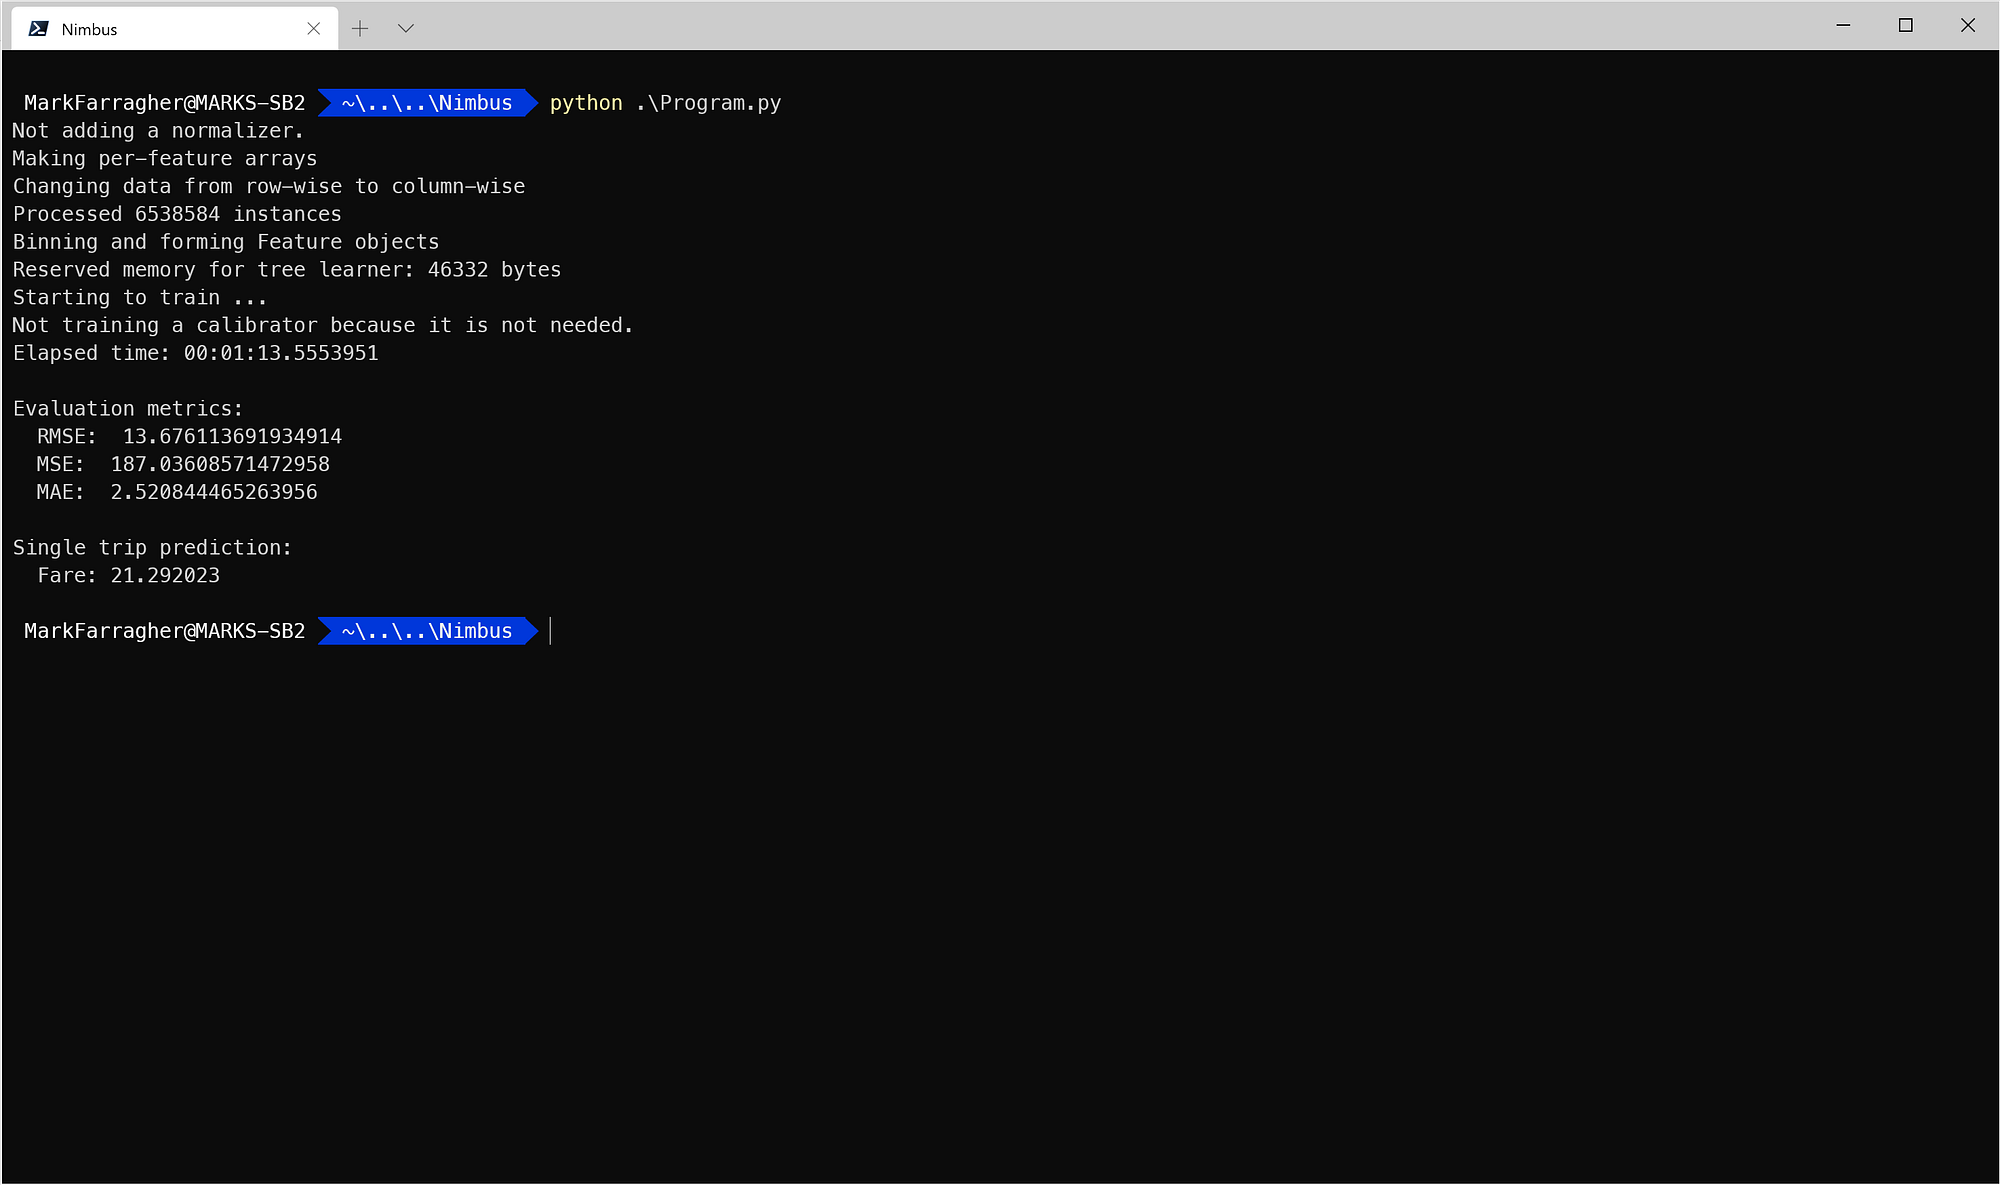
Task: Click the Elapsed time line
Action: point(196,354)
